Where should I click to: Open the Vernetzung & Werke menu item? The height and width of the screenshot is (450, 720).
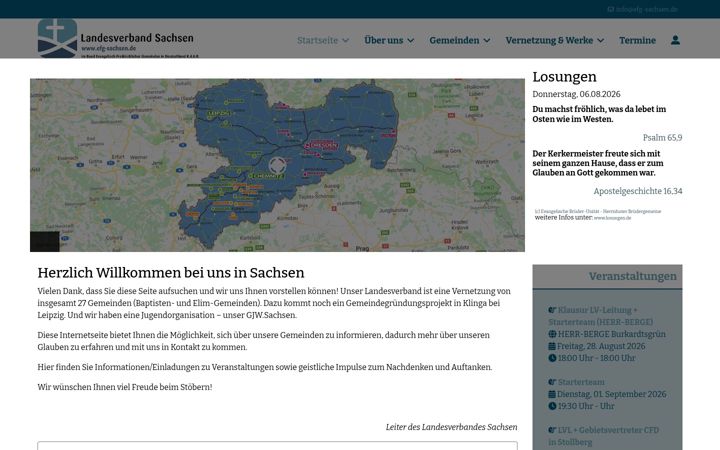pos(549,40)
